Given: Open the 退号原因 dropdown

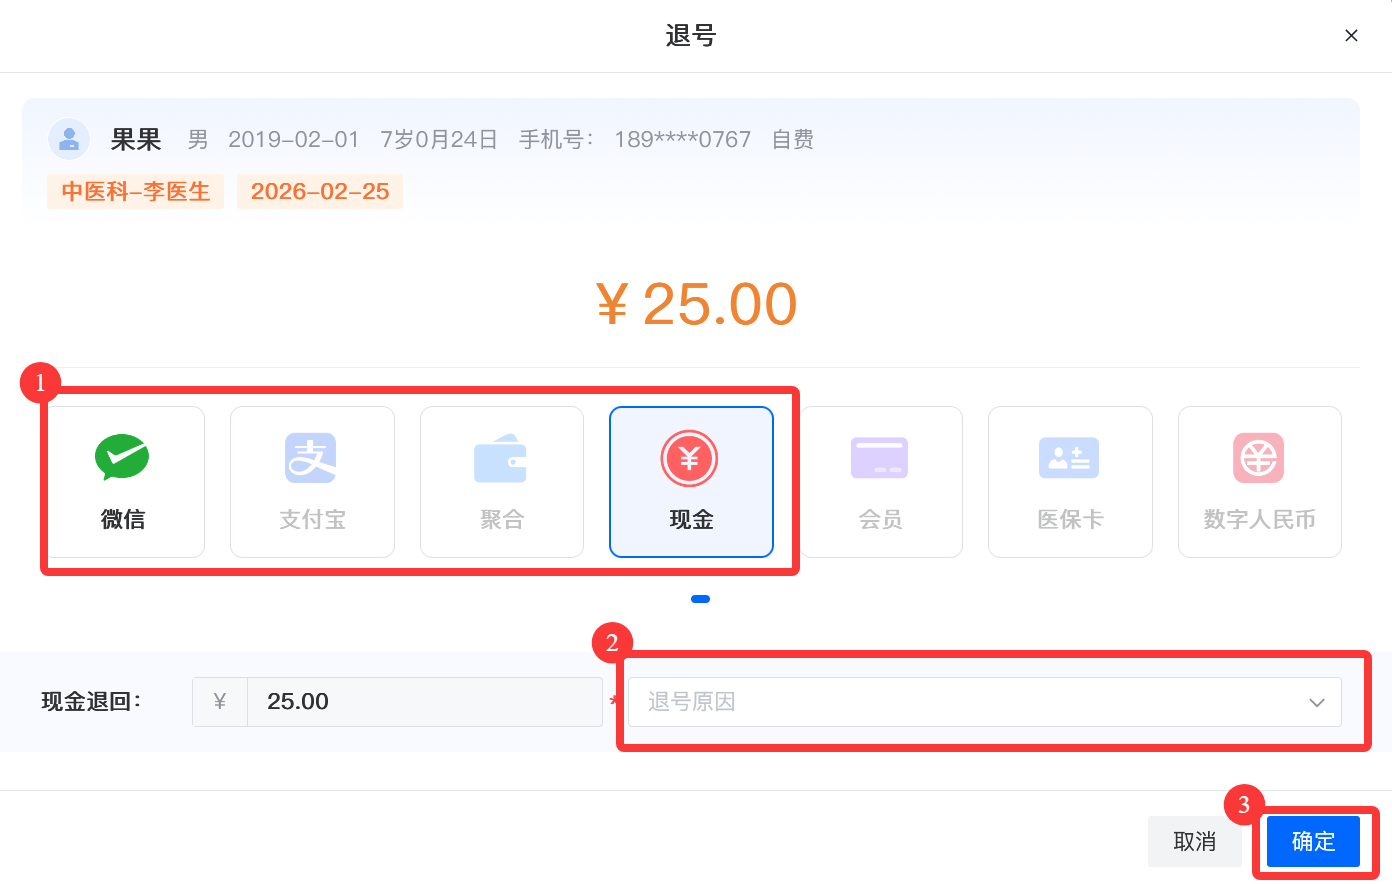Looking at the screenshot, I should [x=970, y=702].
